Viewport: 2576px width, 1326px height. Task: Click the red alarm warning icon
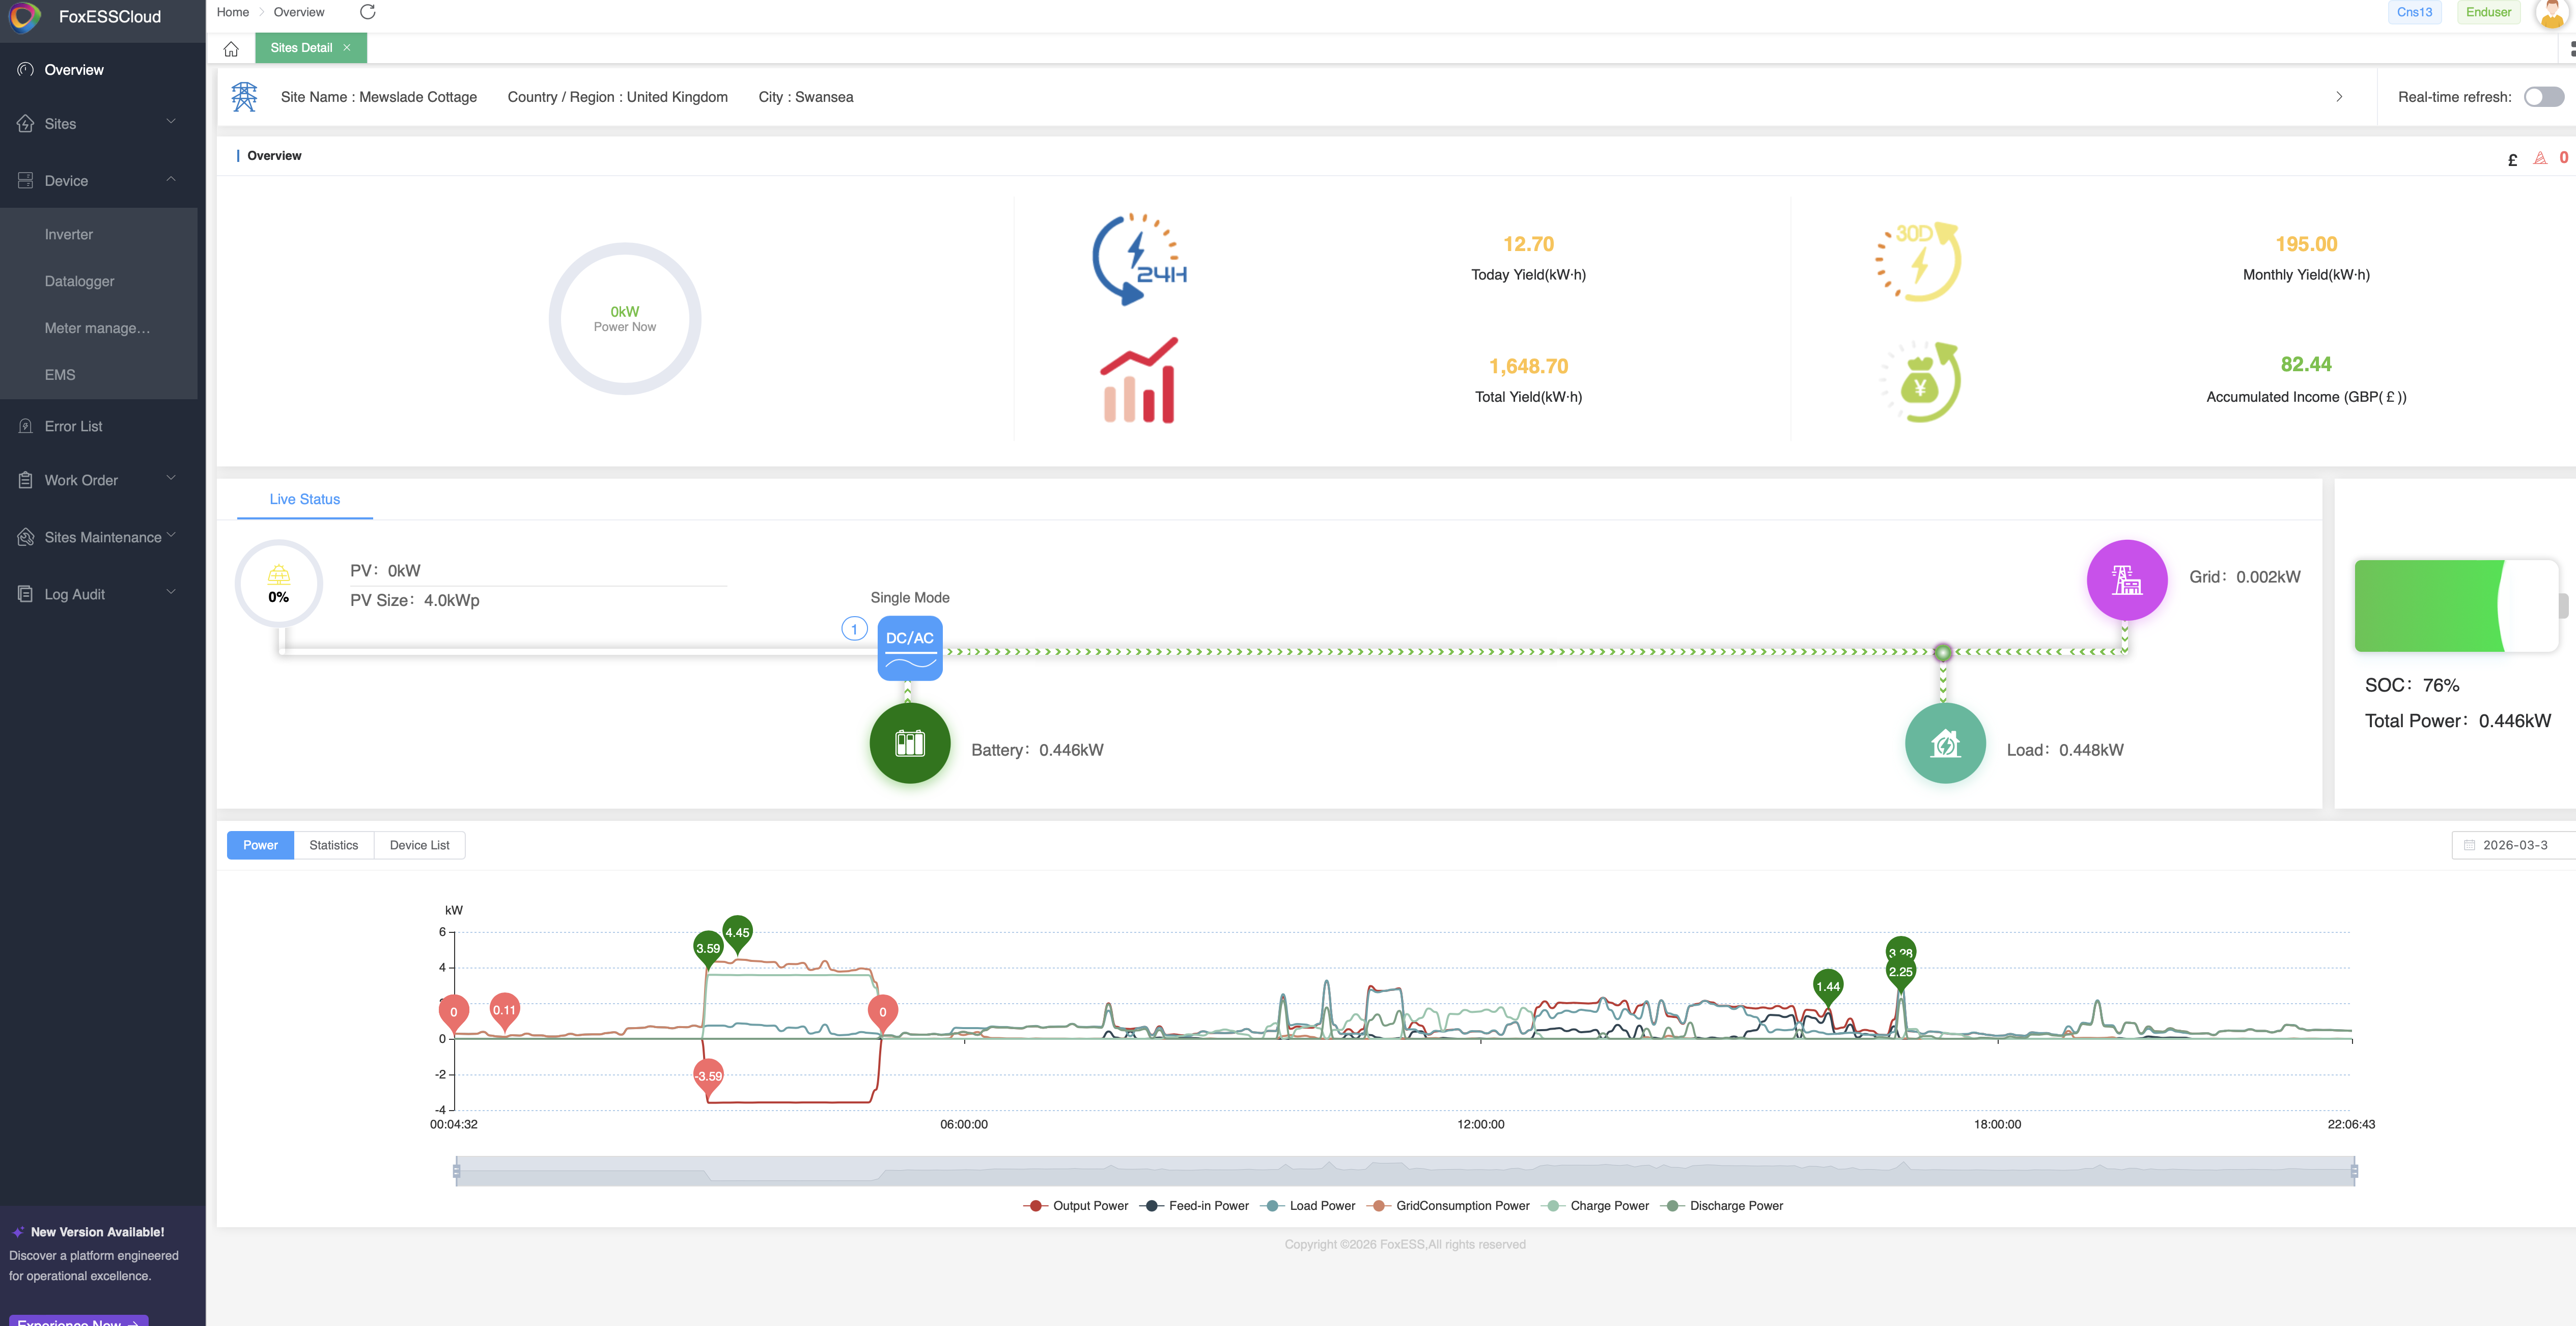[2539, 158]
